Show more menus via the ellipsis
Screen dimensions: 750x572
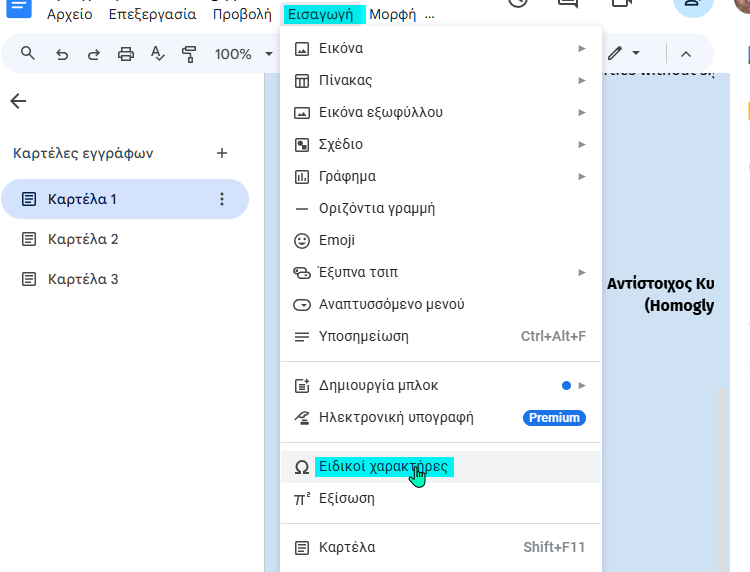pos(430,15)
